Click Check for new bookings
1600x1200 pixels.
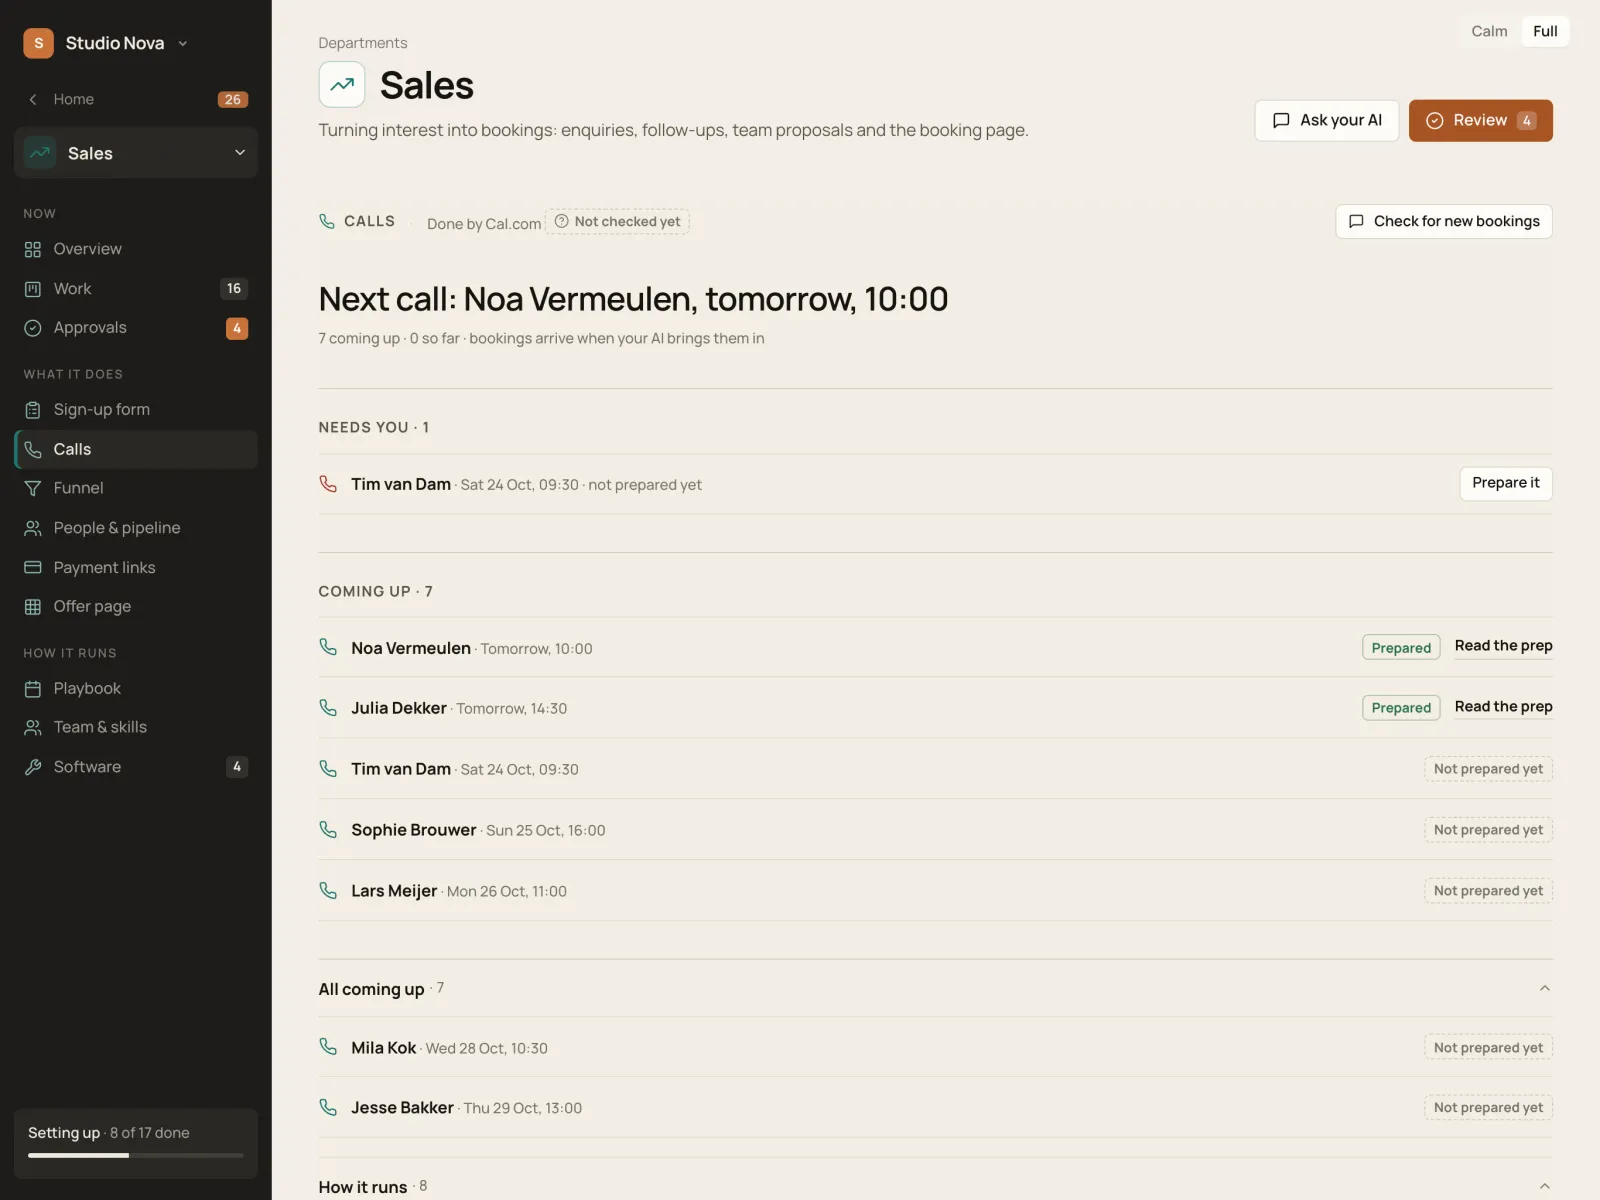pos(1444,221)
